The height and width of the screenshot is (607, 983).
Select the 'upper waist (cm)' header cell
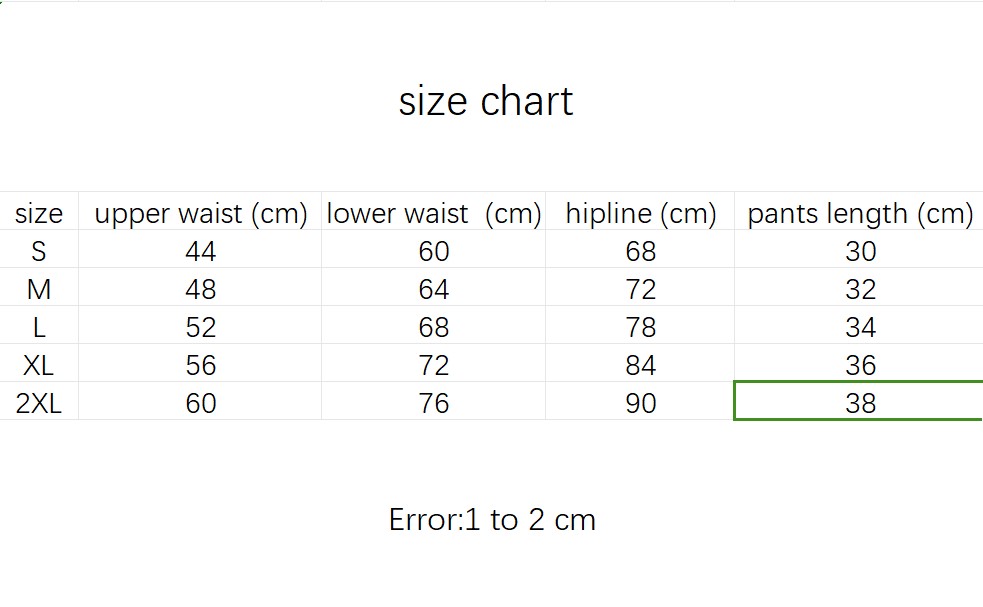[200, 211]
